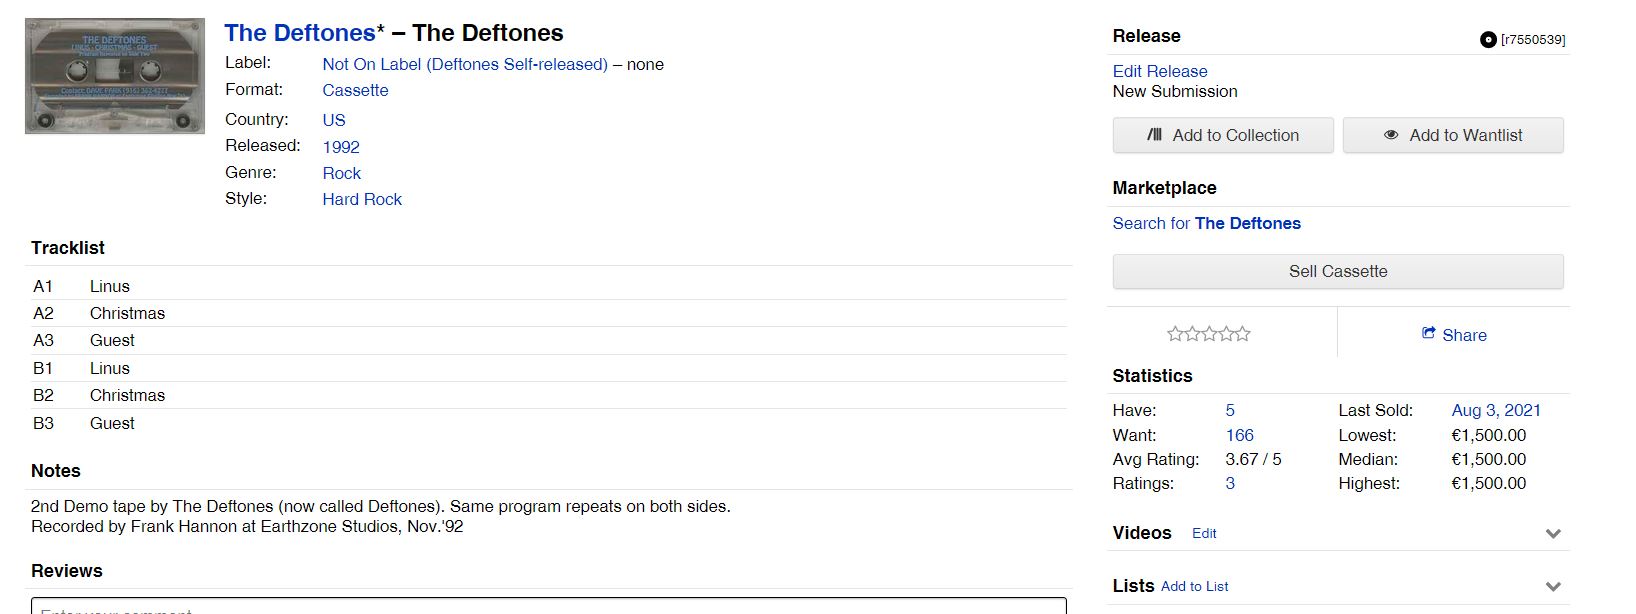Click the vinyl record icon beside release ID
Viewport: 1636px width, 614px height.
tap(1488, 40)
